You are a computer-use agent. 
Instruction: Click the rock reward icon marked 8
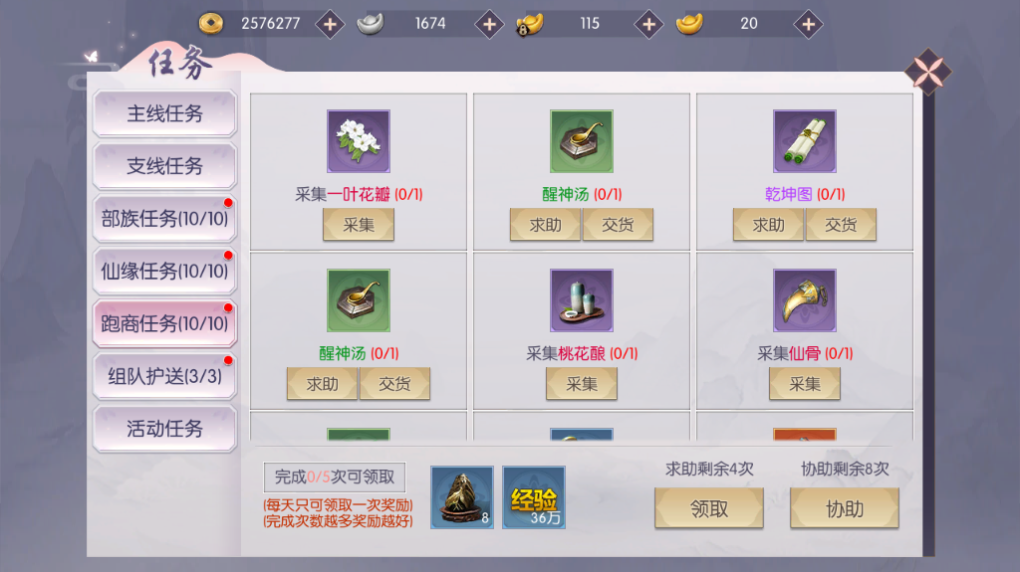[462, 497]
